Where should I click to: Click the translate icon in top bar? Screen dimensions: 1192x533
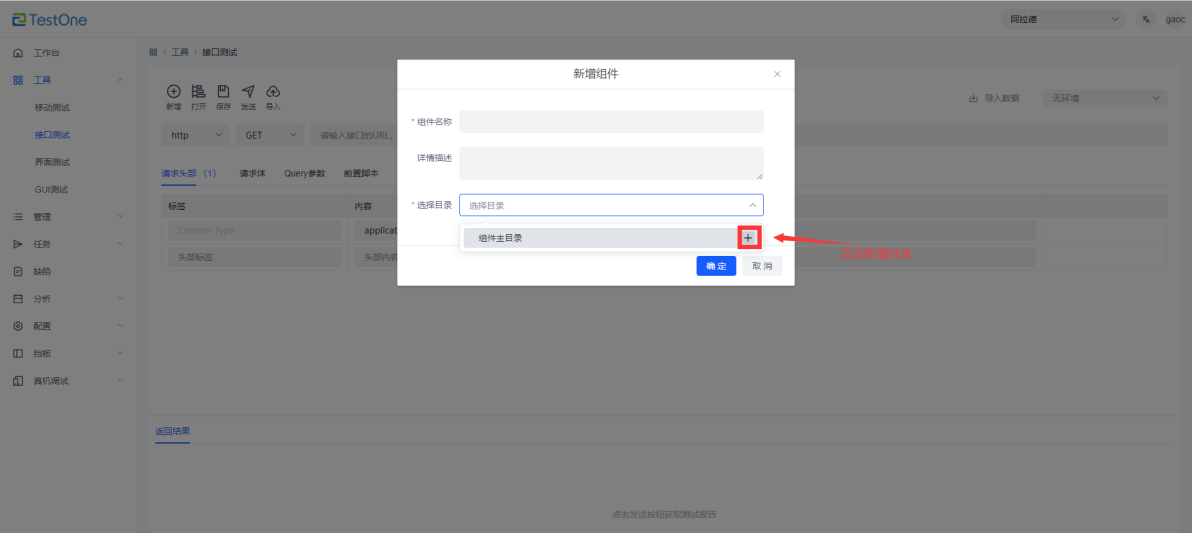coord(1146,20)
